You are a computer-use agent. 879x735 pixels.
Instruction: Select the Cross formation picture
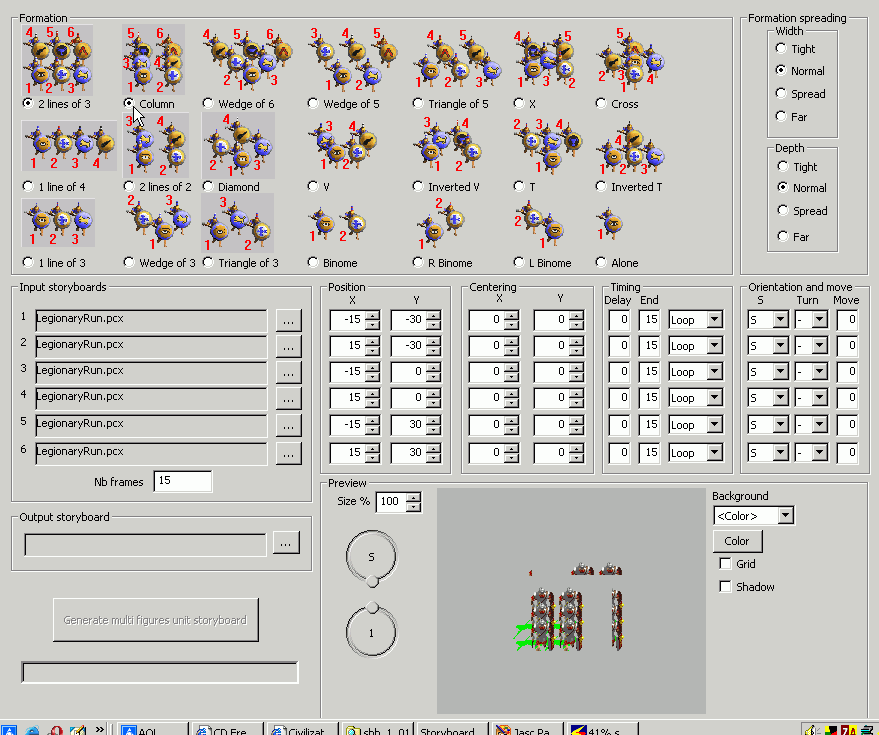coord(631,59)
